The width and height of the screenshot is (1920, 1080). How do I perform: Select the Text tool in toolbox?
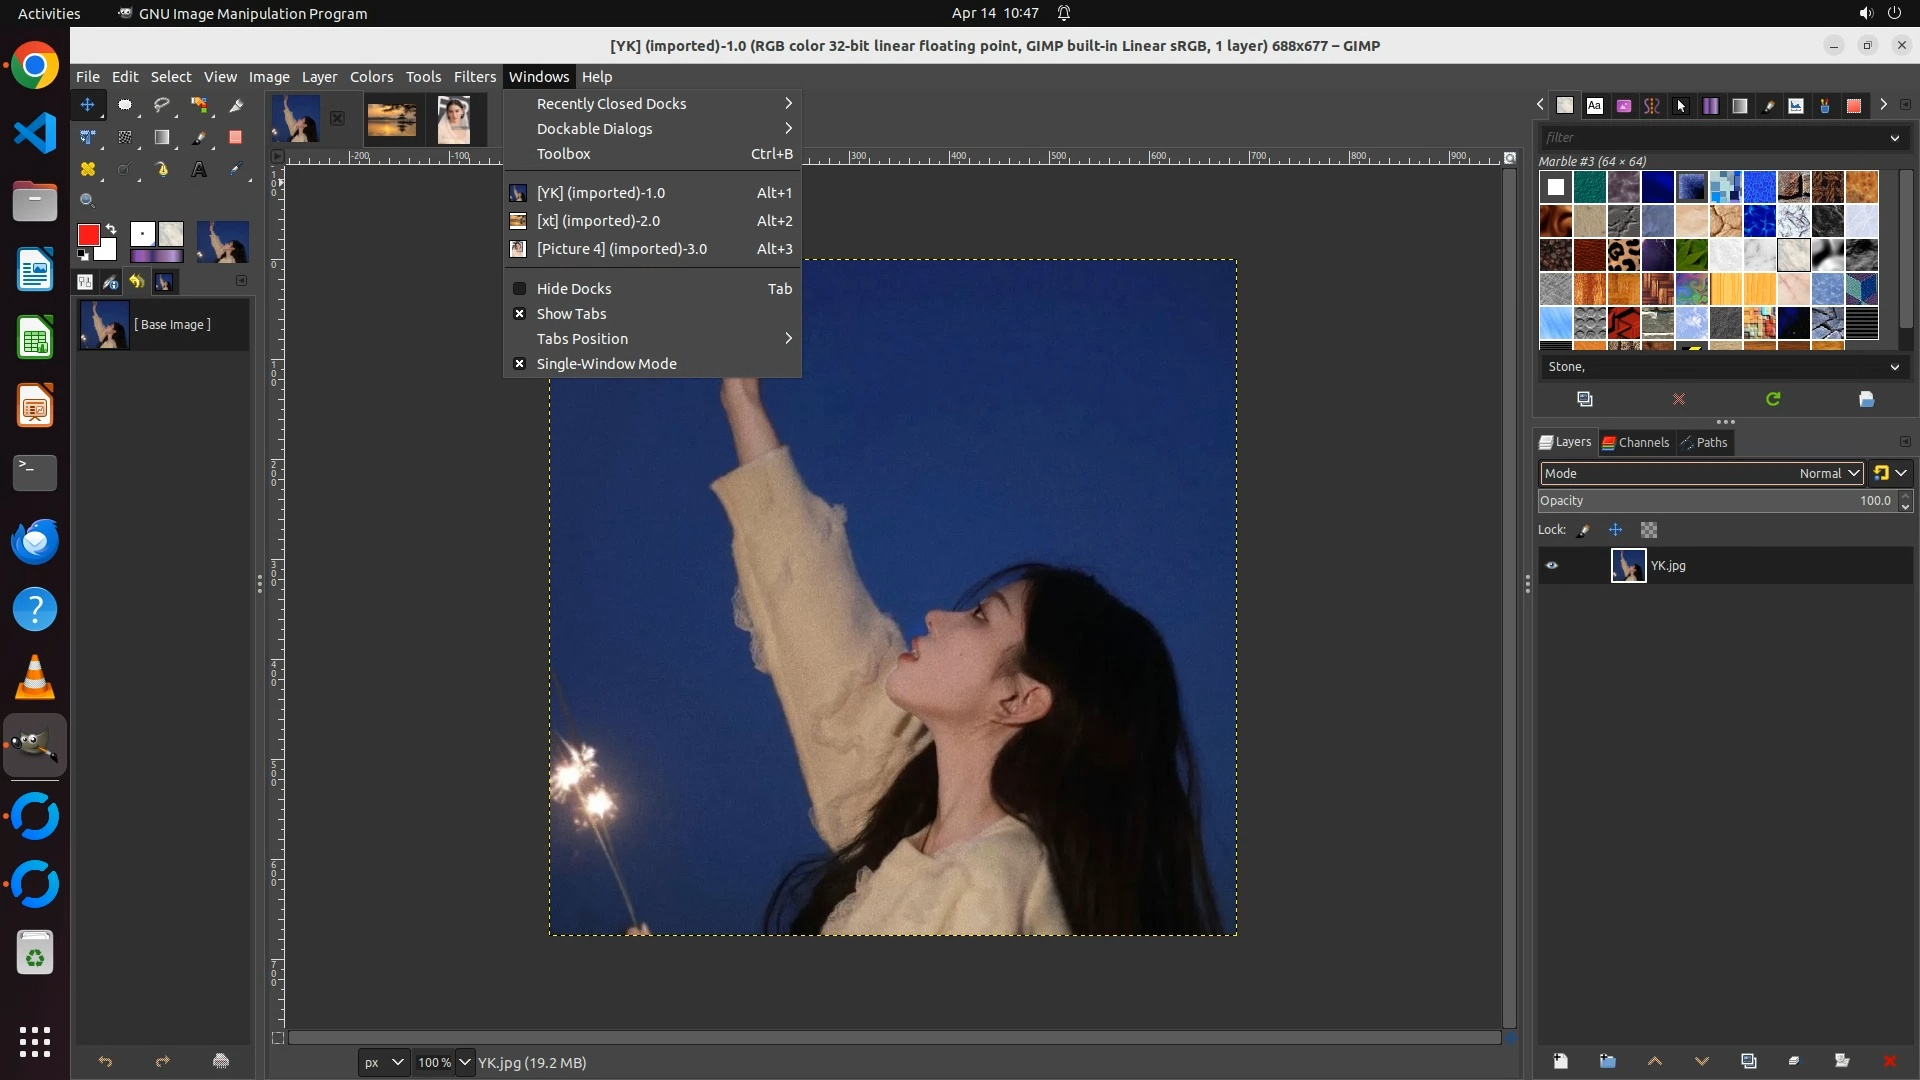(199, 170)
